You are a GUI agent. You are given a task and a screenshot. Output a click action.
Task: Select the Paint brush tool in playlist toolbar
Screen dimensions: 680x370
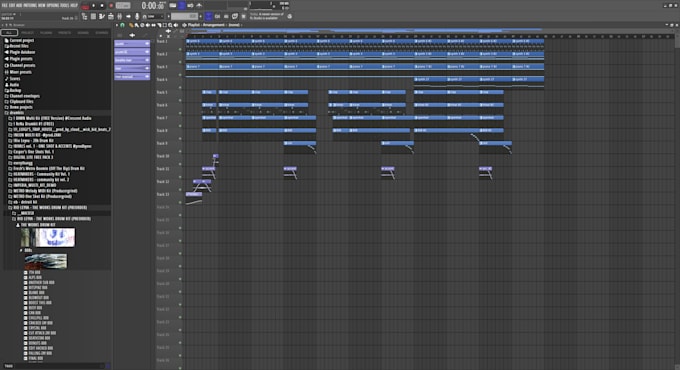137,25
